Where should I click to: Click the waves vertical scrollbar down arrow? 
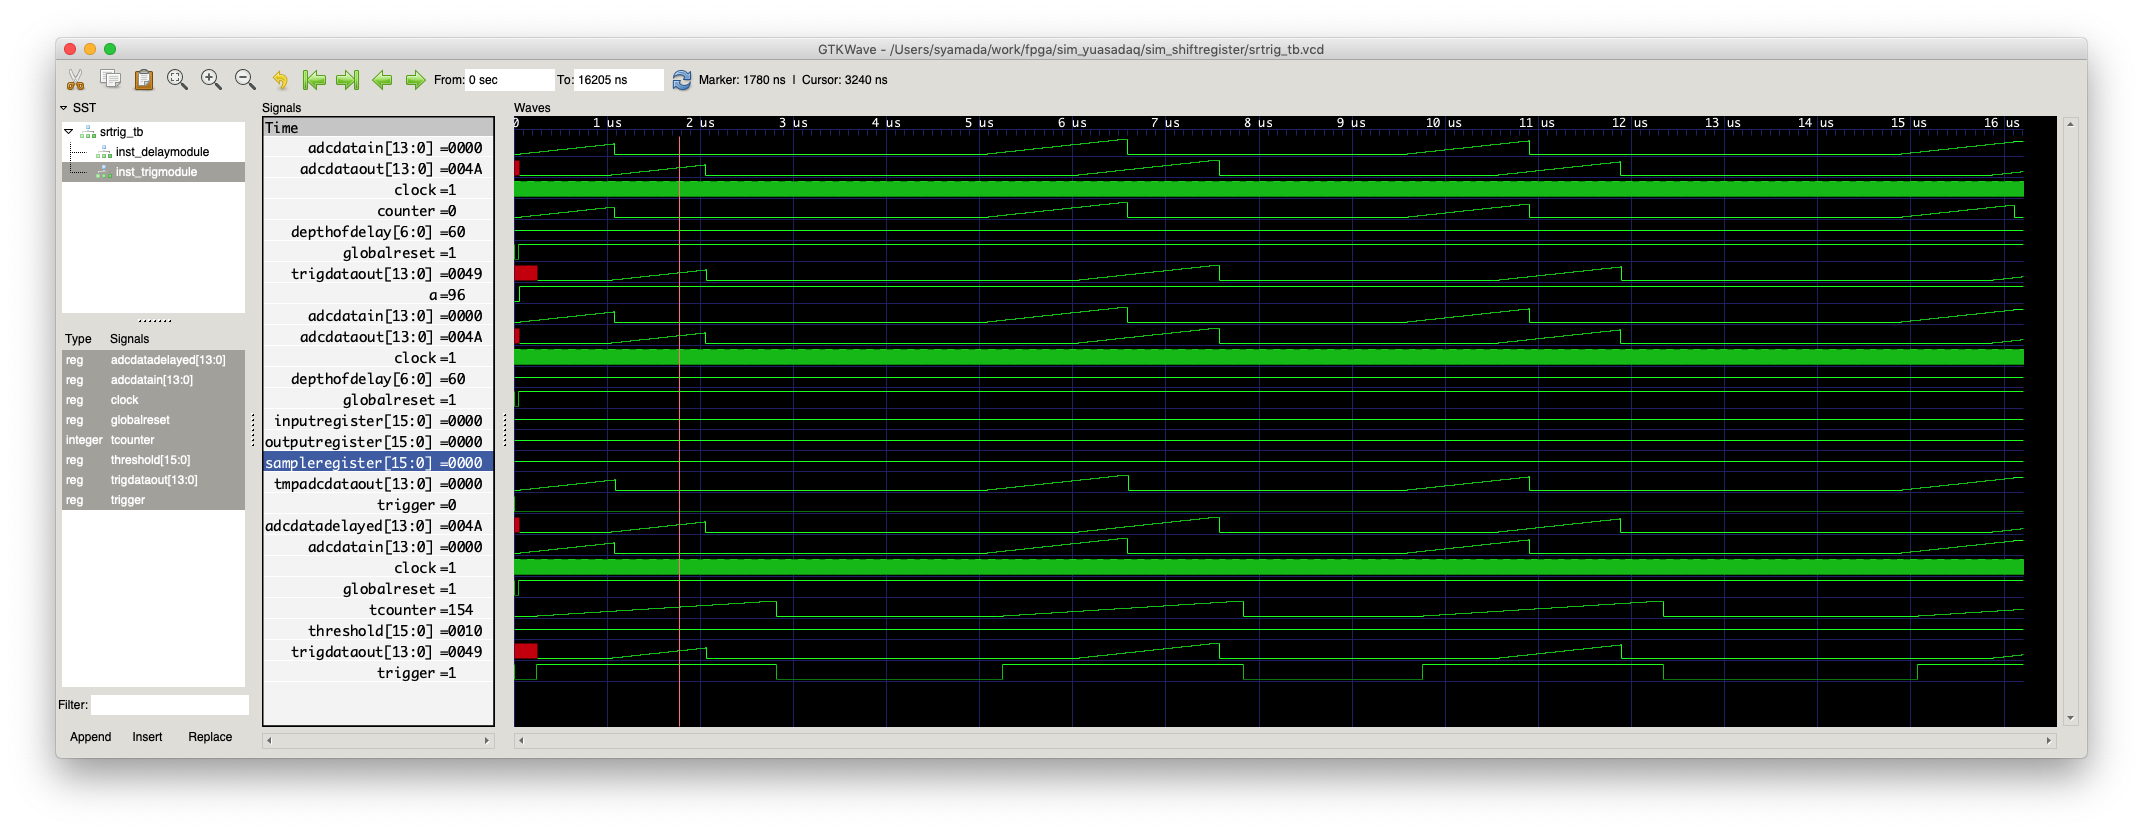pyautogui.click(x=2070, y=718)
